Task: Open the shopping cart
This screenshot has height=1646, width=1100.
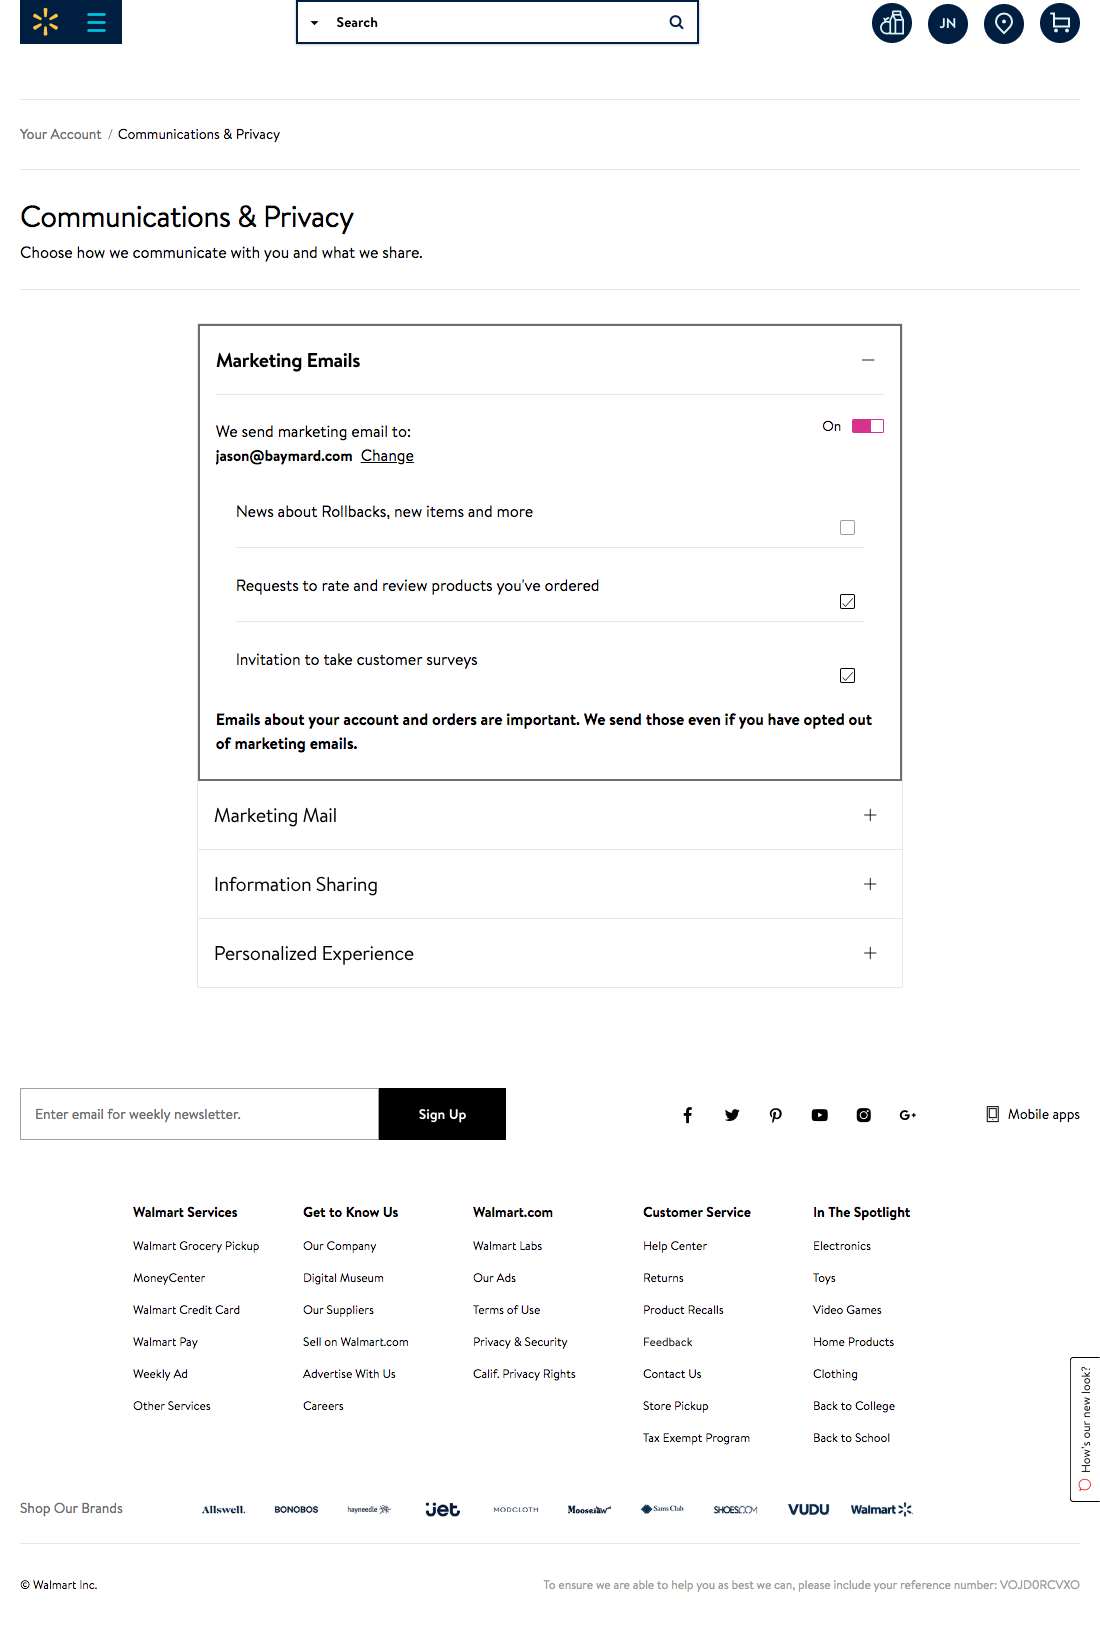Action: (x=1059, y=23)
